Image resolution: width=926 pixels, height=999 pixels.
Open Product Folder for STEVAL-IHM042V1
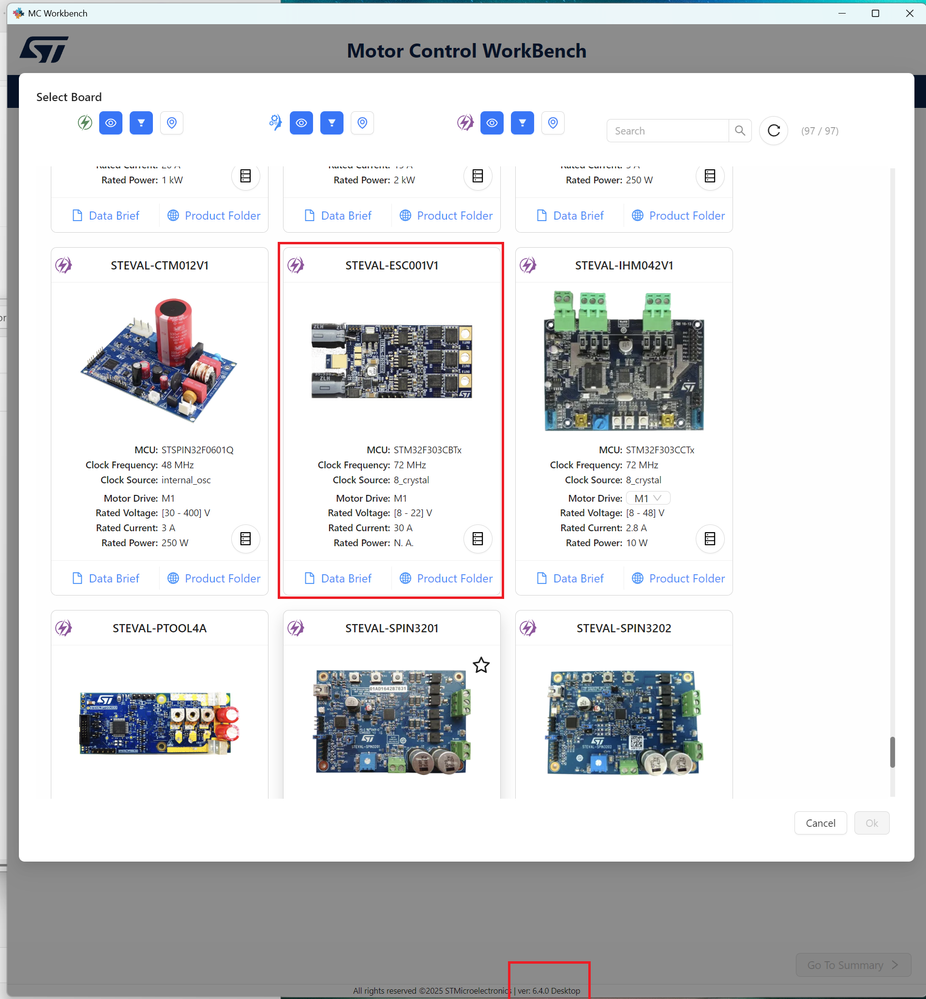click(678, 579)
